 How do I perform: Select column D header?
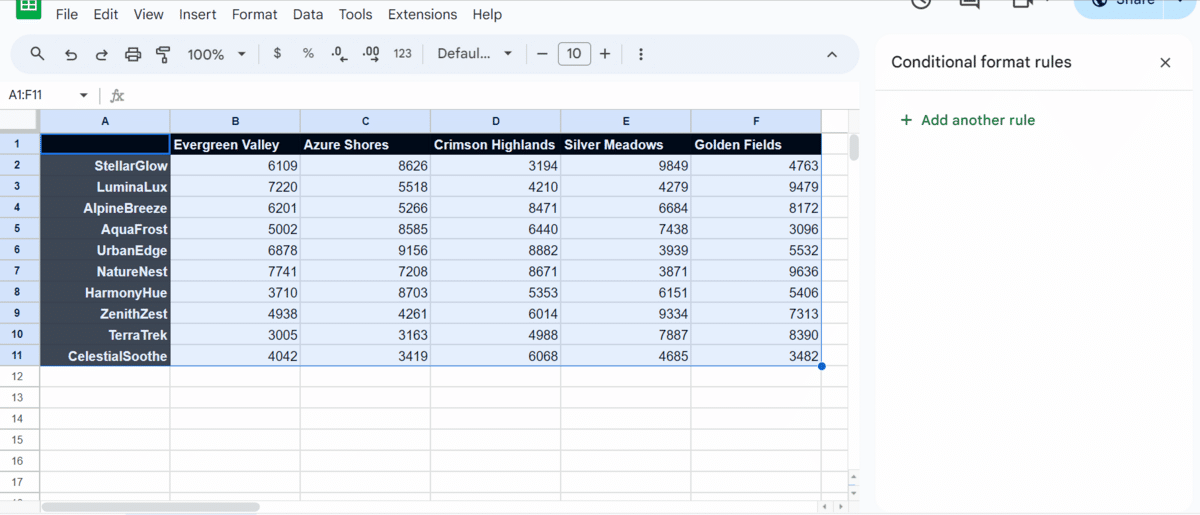495,121
